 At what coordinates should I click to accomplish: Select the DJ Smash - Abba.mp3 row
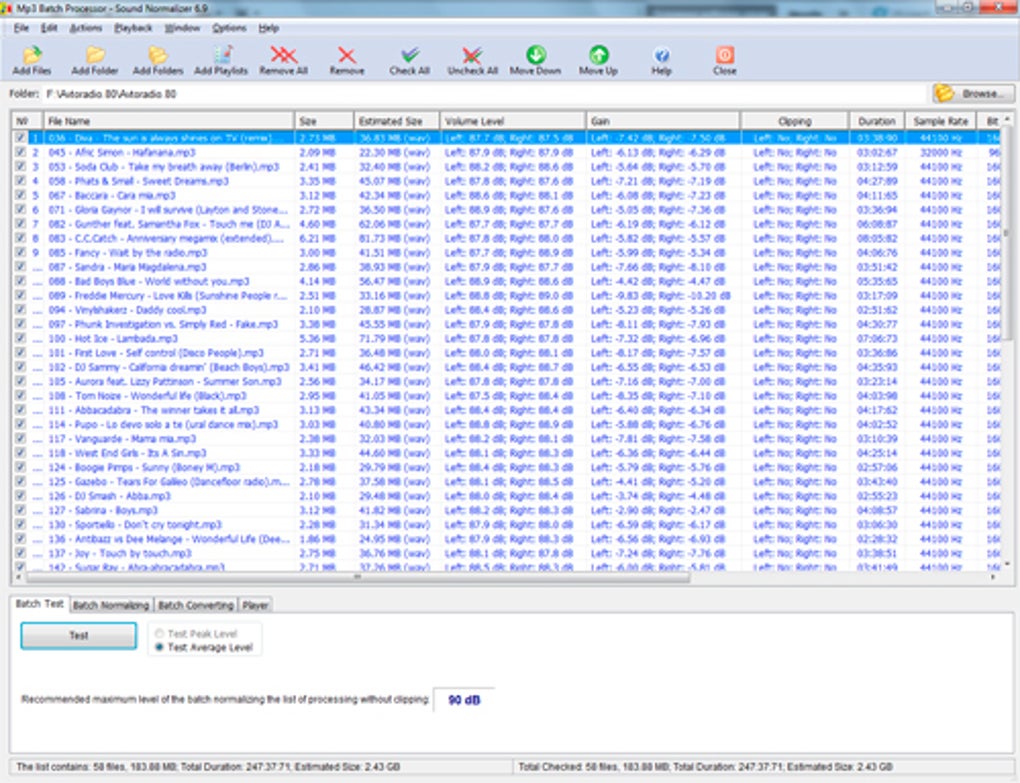507,496
